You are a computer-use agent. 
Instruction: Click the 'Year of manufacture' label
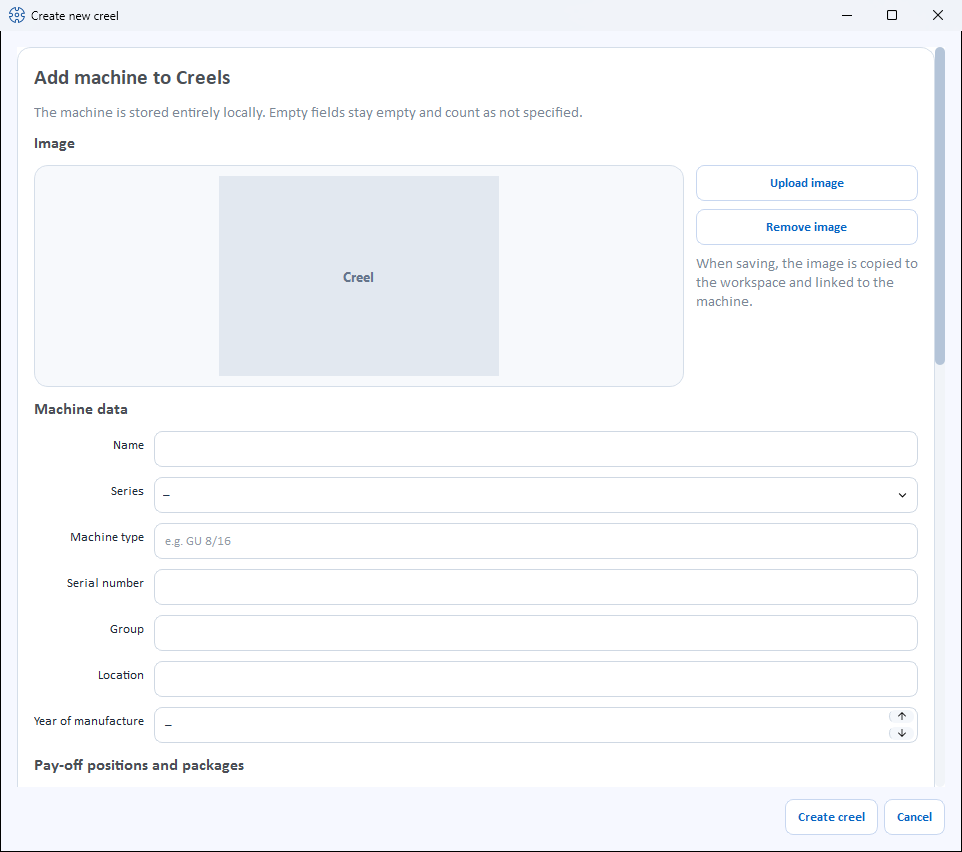(89, 721)
